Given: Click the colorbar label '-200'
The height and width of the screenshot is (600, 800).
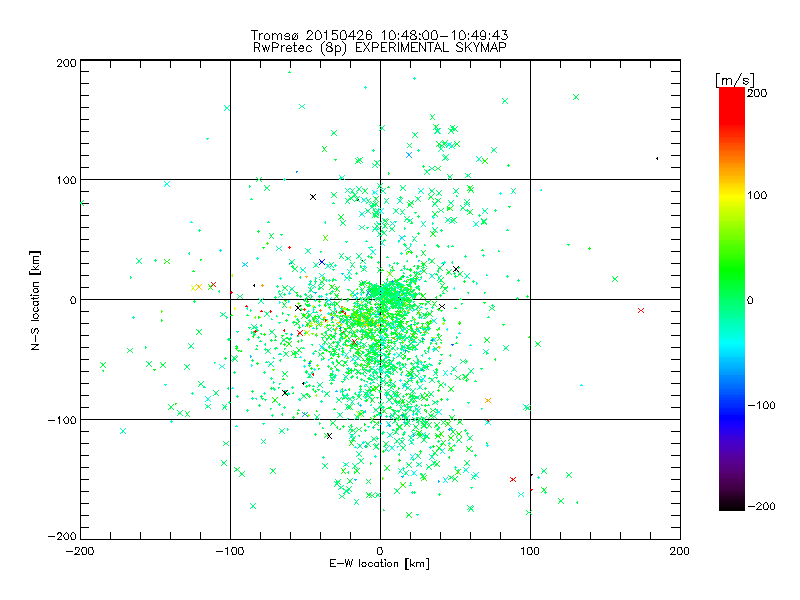Looking at the screenshot, I should coord(761,506).
